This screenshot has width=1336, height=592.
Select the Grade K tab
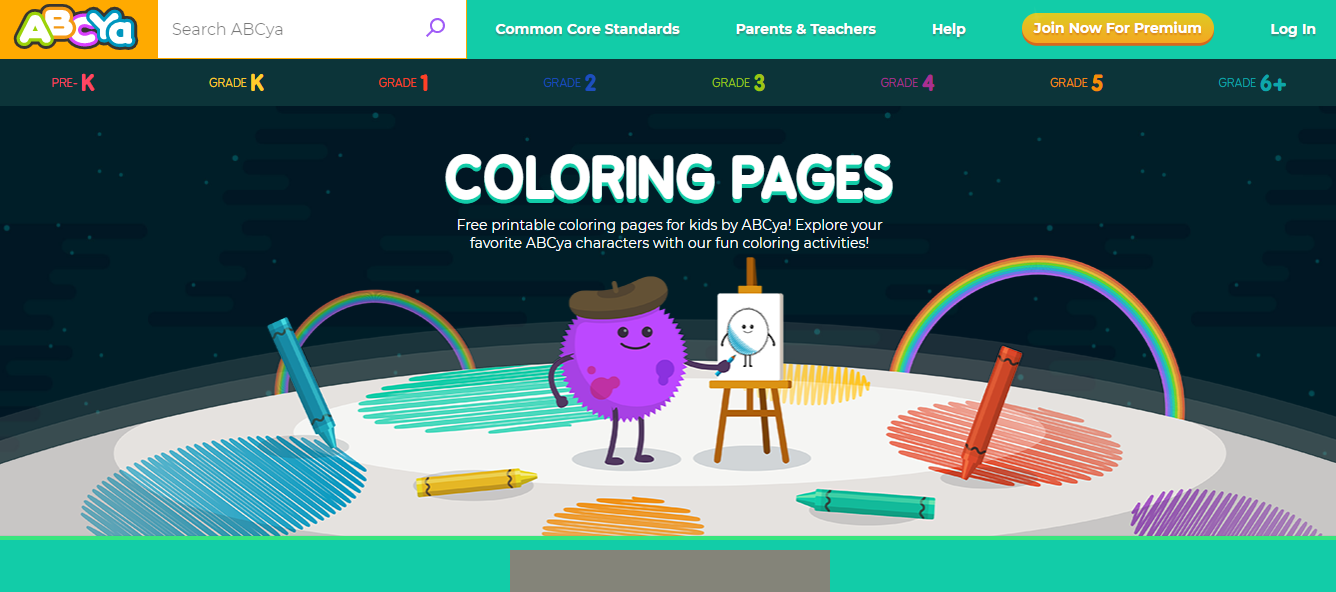tap(236, 83)
